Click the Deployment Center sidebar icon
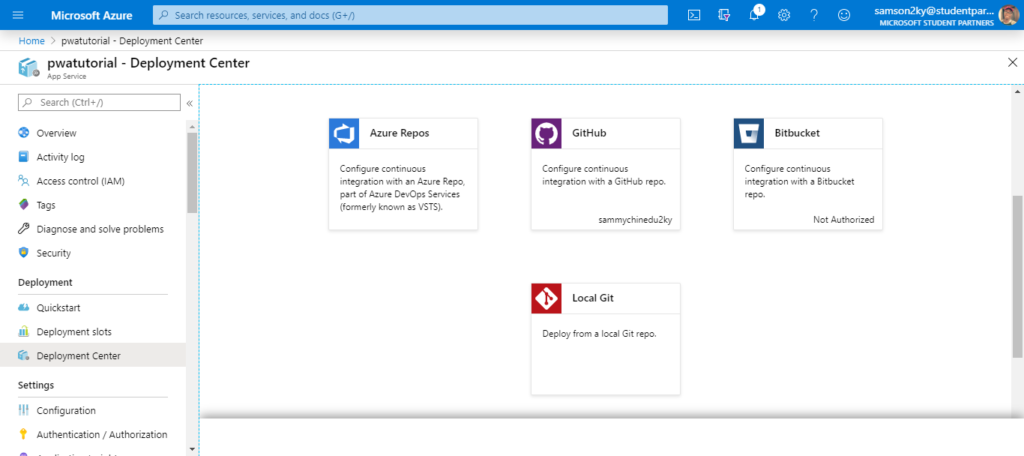This screenshot has height=456, width=1024. pos(24,355)
